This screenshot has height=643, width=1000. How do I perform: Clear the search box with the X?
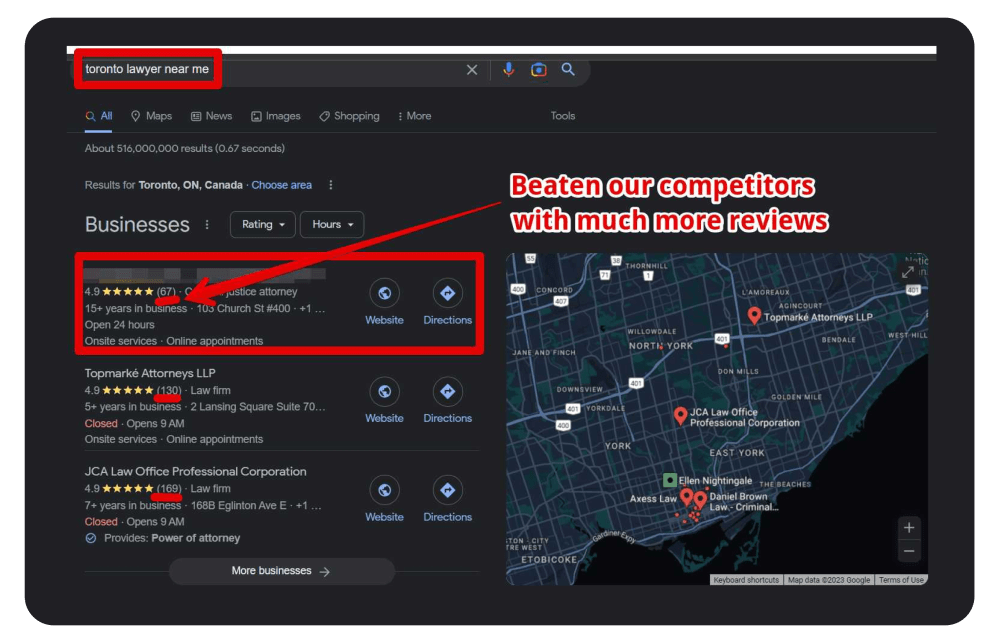(x=472, y=69)
